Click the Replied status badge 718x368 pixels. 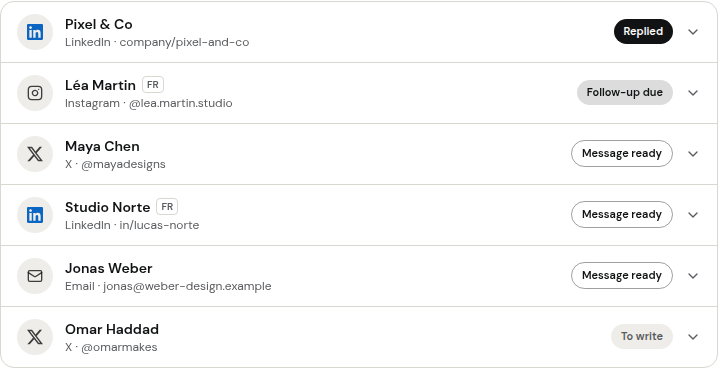pos(643,32)
